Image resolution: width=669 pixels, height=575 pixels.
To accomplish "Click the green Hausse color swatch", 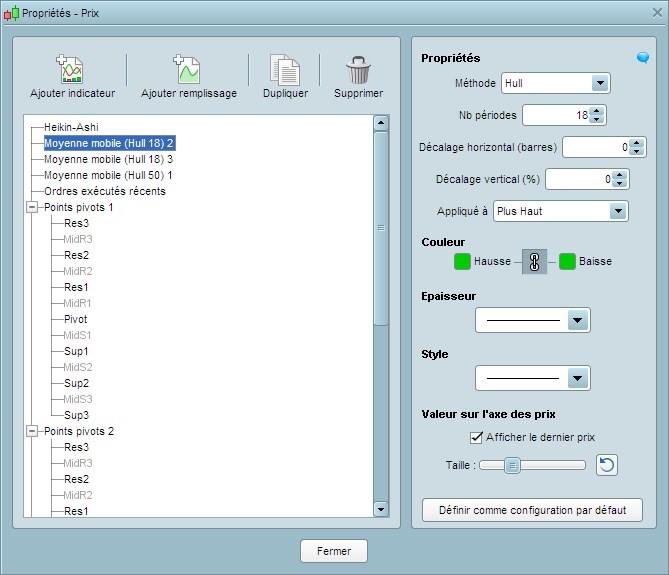I will pyautogui.click(x=462, y=262).
